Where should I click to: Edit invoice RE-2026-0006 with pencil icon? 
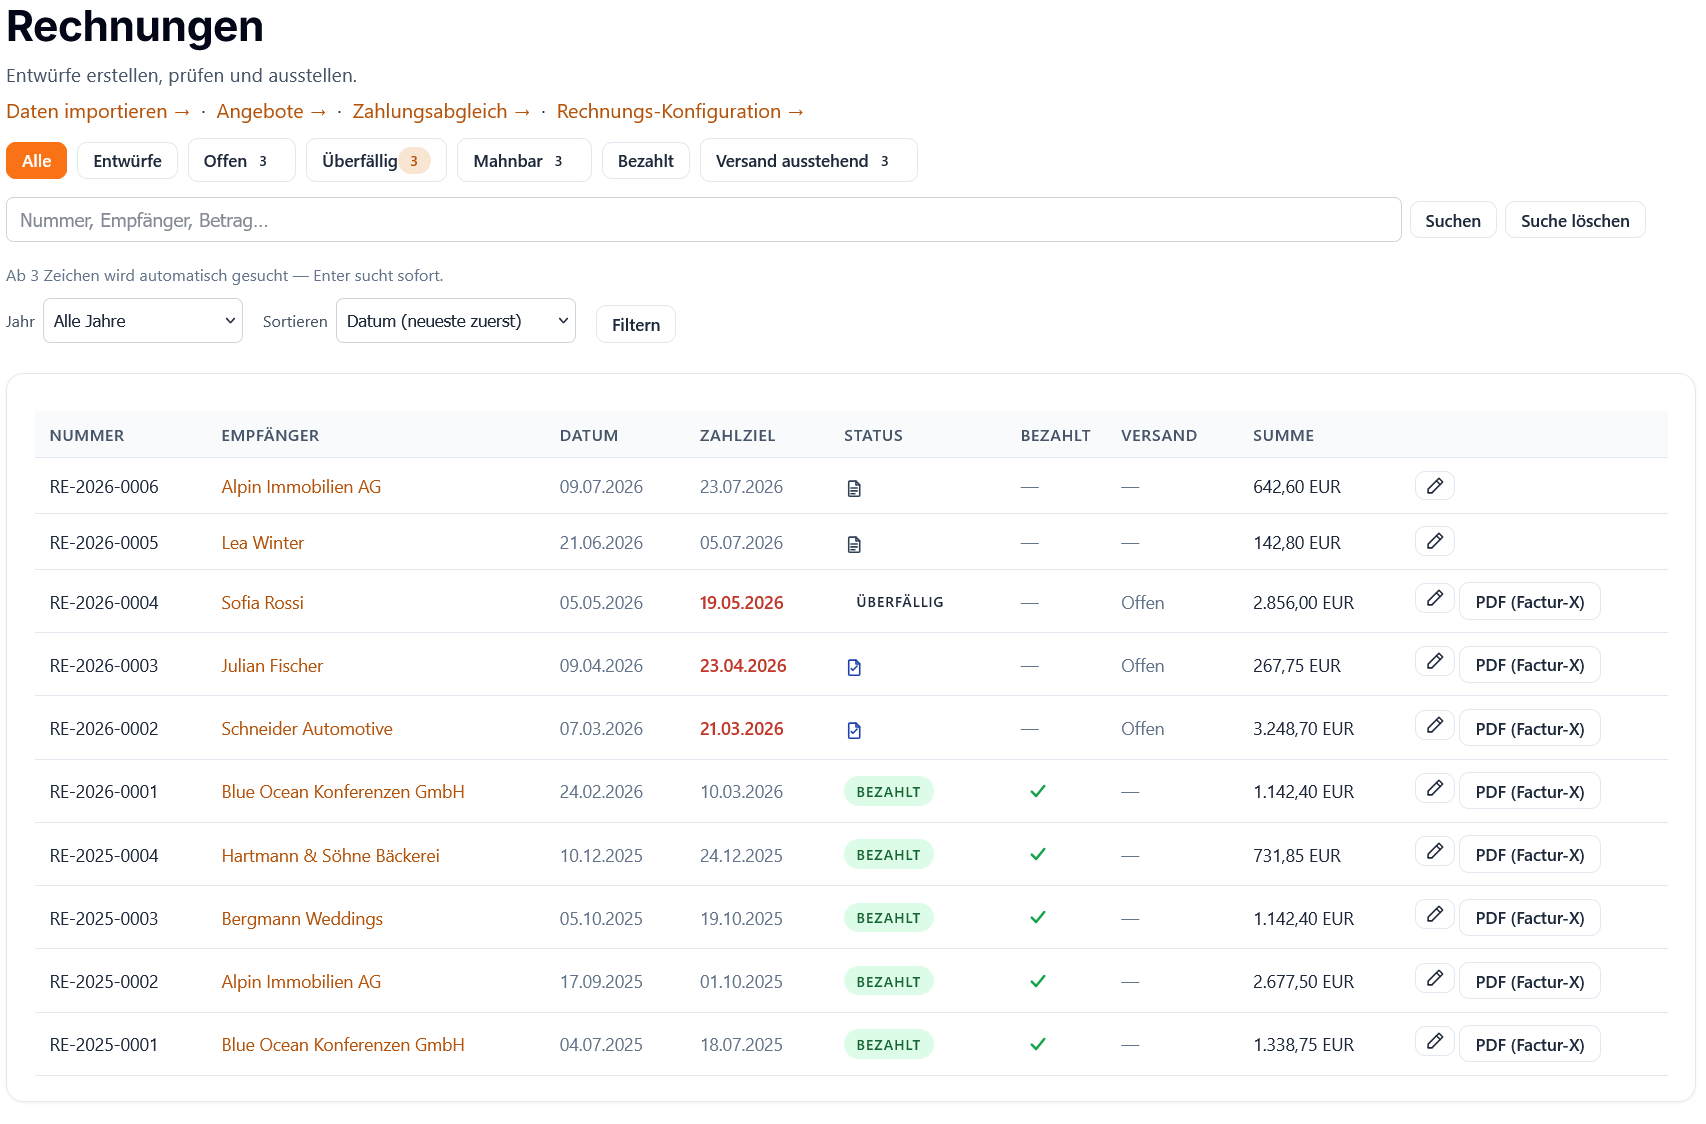pyautogui.click(x=1434, y=486)
